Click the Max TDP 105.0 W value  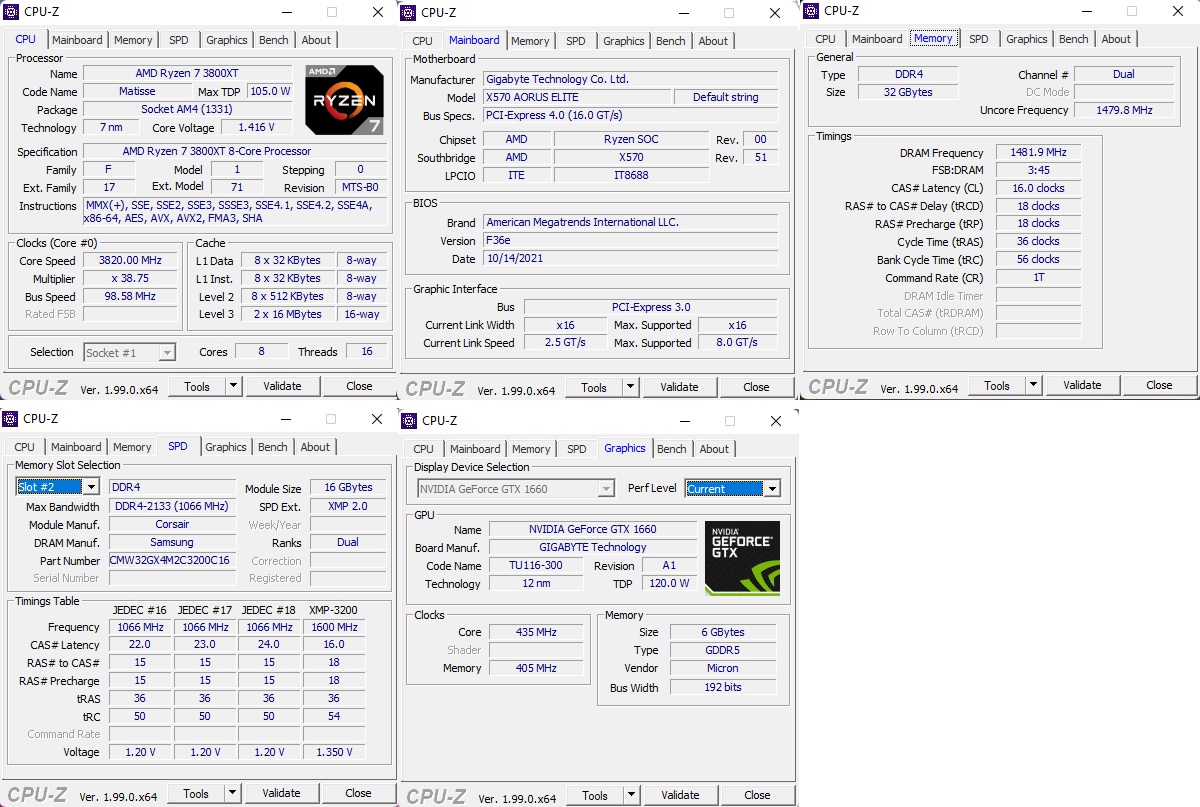pos(270,91)
